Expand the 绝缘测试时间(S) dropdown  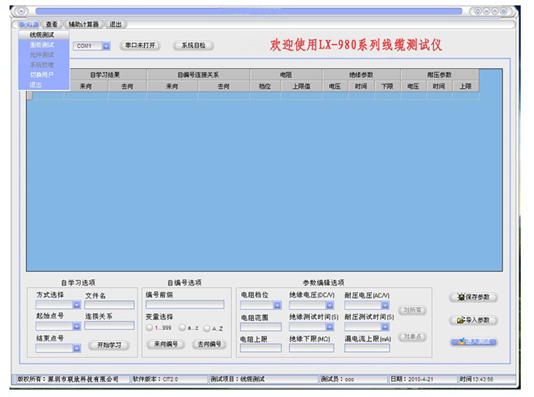330,327
